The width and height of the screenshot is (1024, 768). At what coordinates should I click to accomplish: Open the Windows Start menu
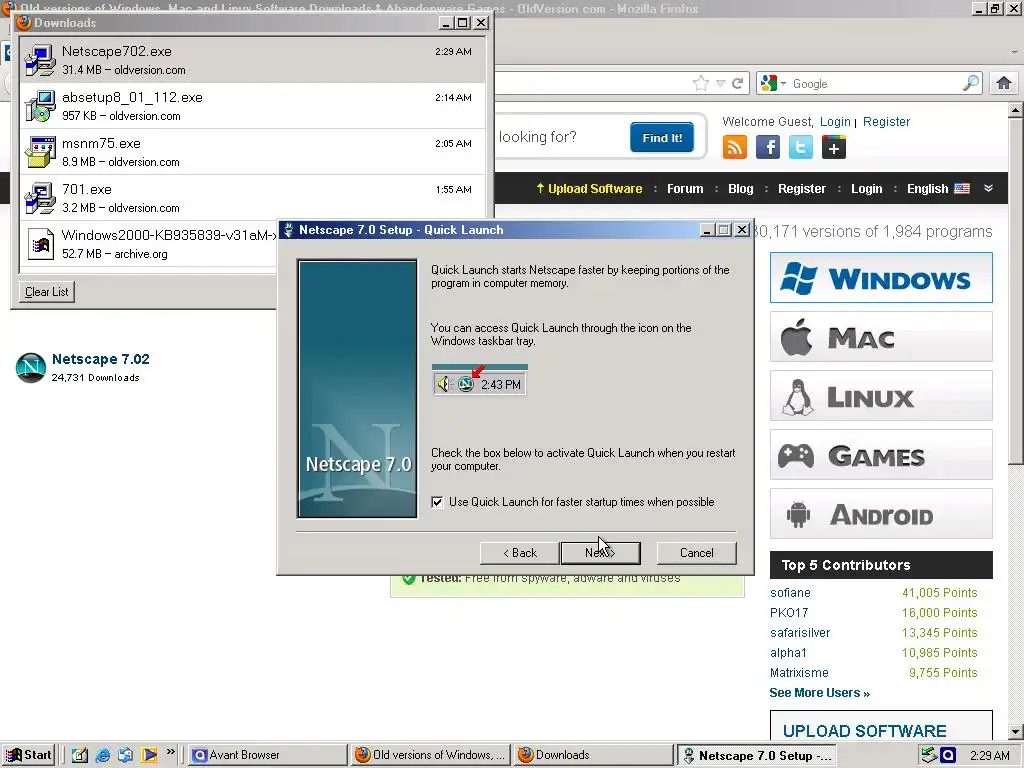pos(28,755)
